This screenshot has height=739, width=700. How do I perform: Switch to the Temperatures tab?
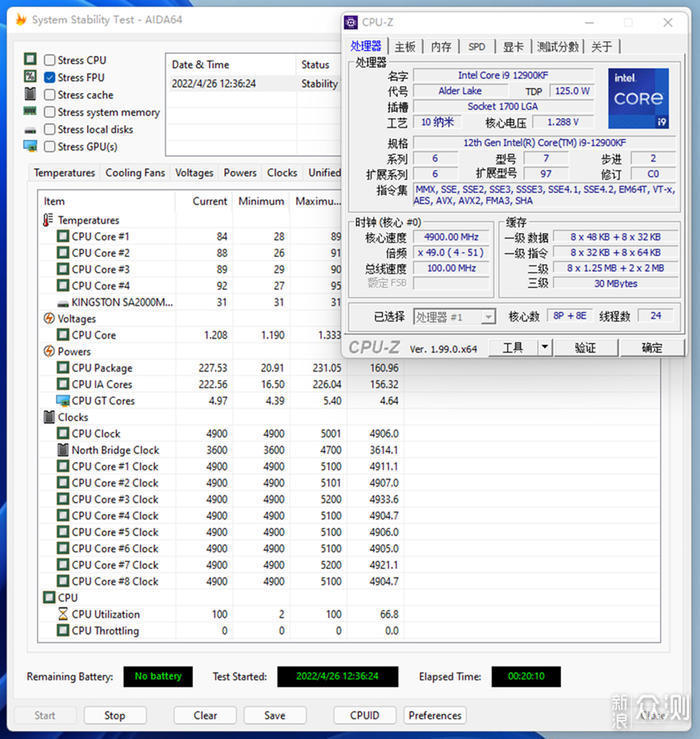tap(64, 173)
